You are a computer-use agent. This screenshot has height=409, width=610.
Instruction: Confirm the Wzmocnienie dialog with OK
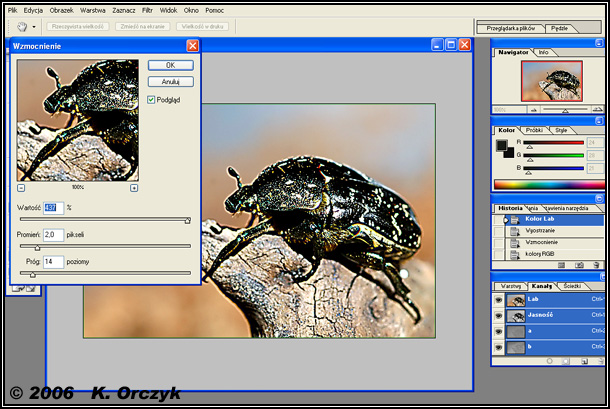pyautogui.click(x=170, y=65)
